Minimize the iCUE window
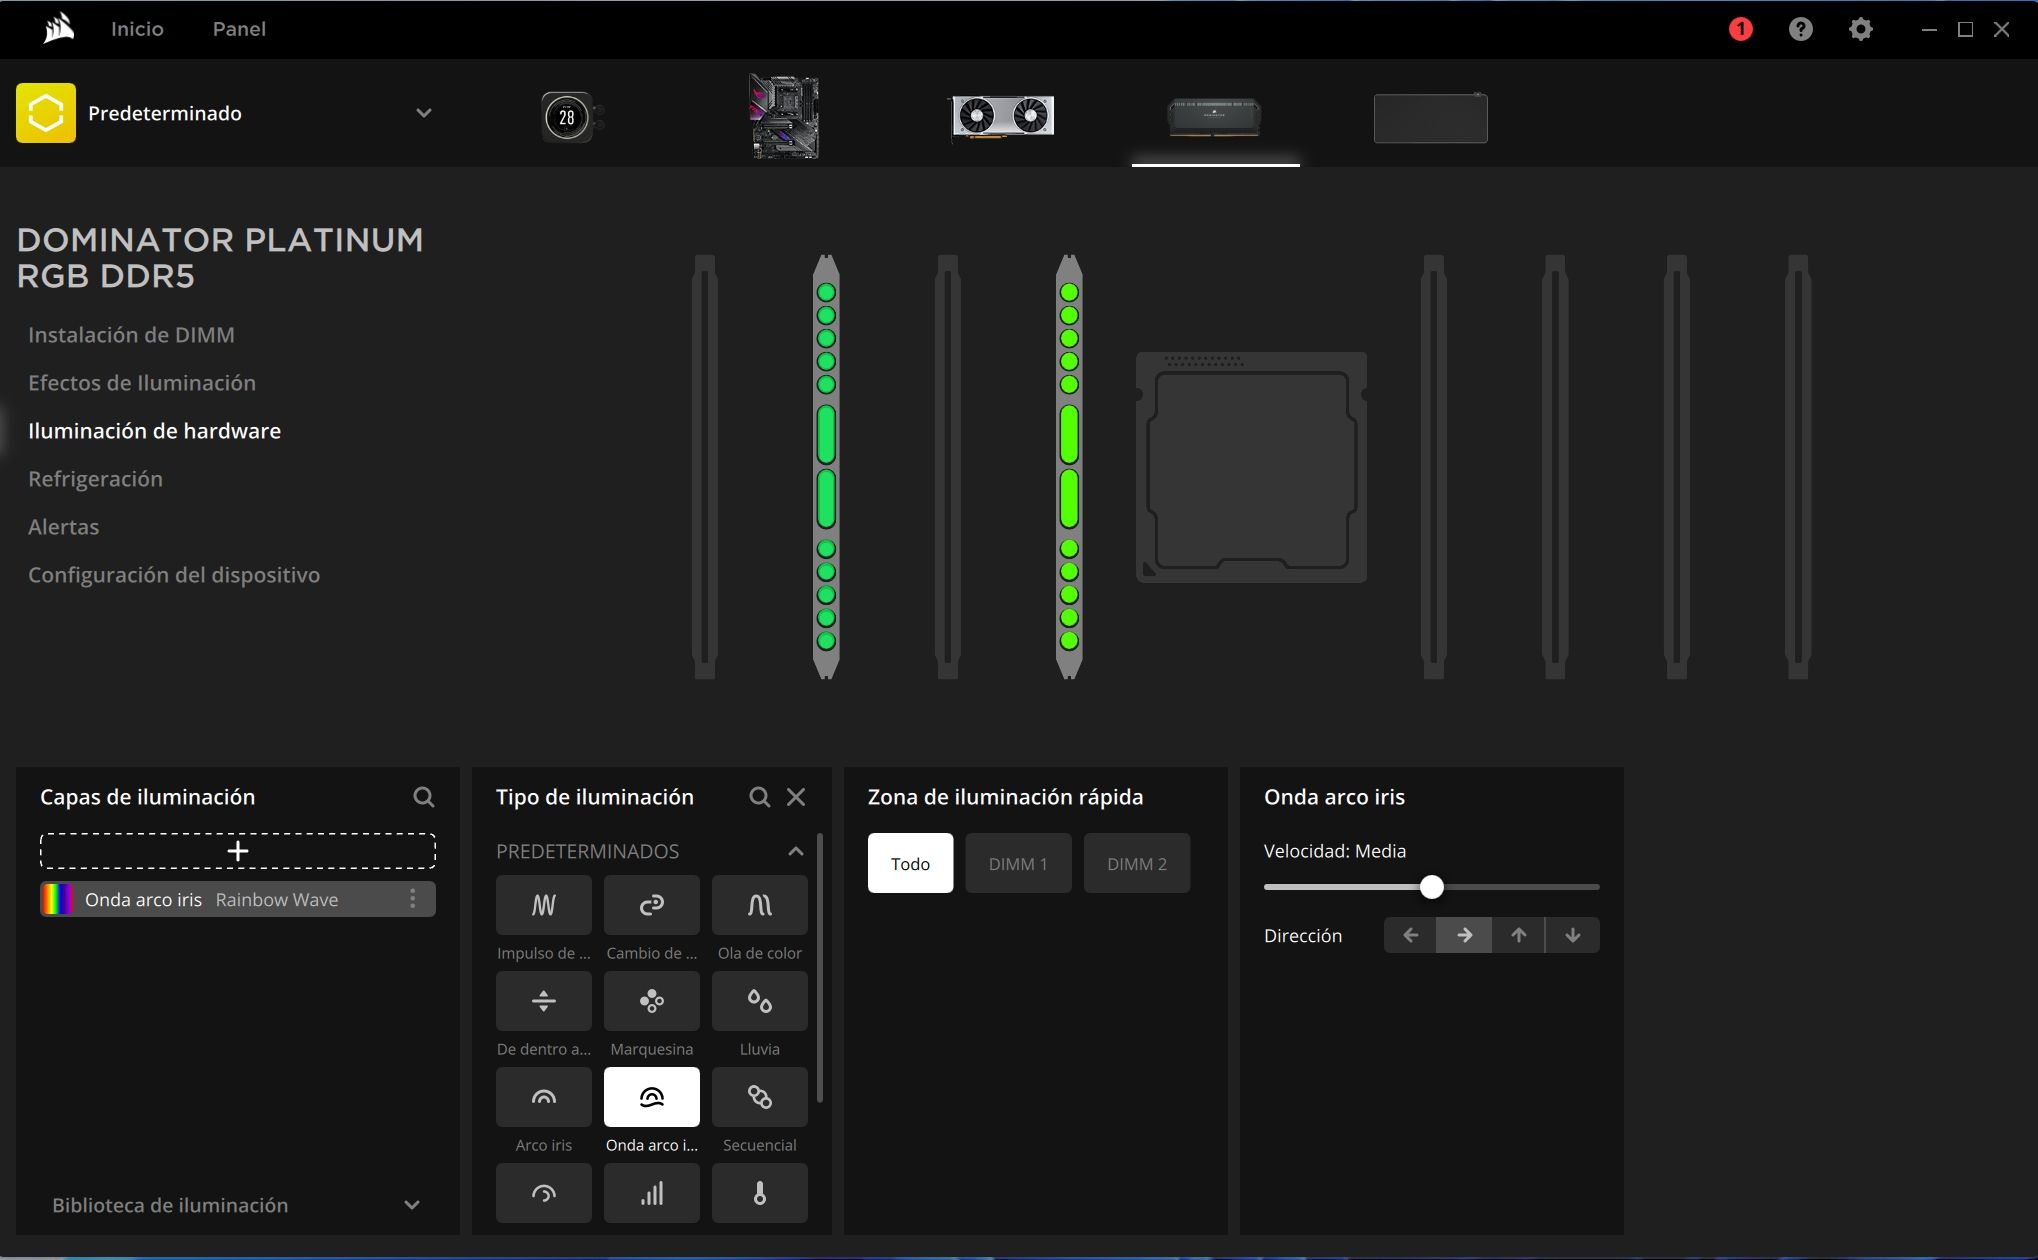This screenshot has width=2038, height=1260. [1929, 29]
